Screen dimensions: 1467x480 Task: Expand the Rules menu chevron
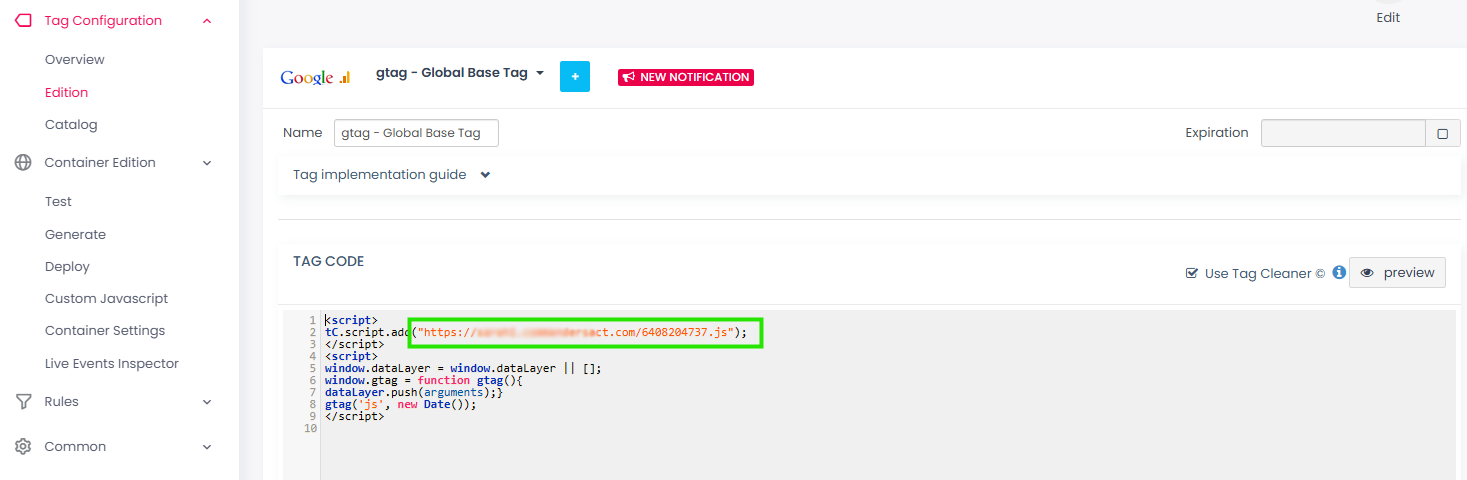point(207,402)
